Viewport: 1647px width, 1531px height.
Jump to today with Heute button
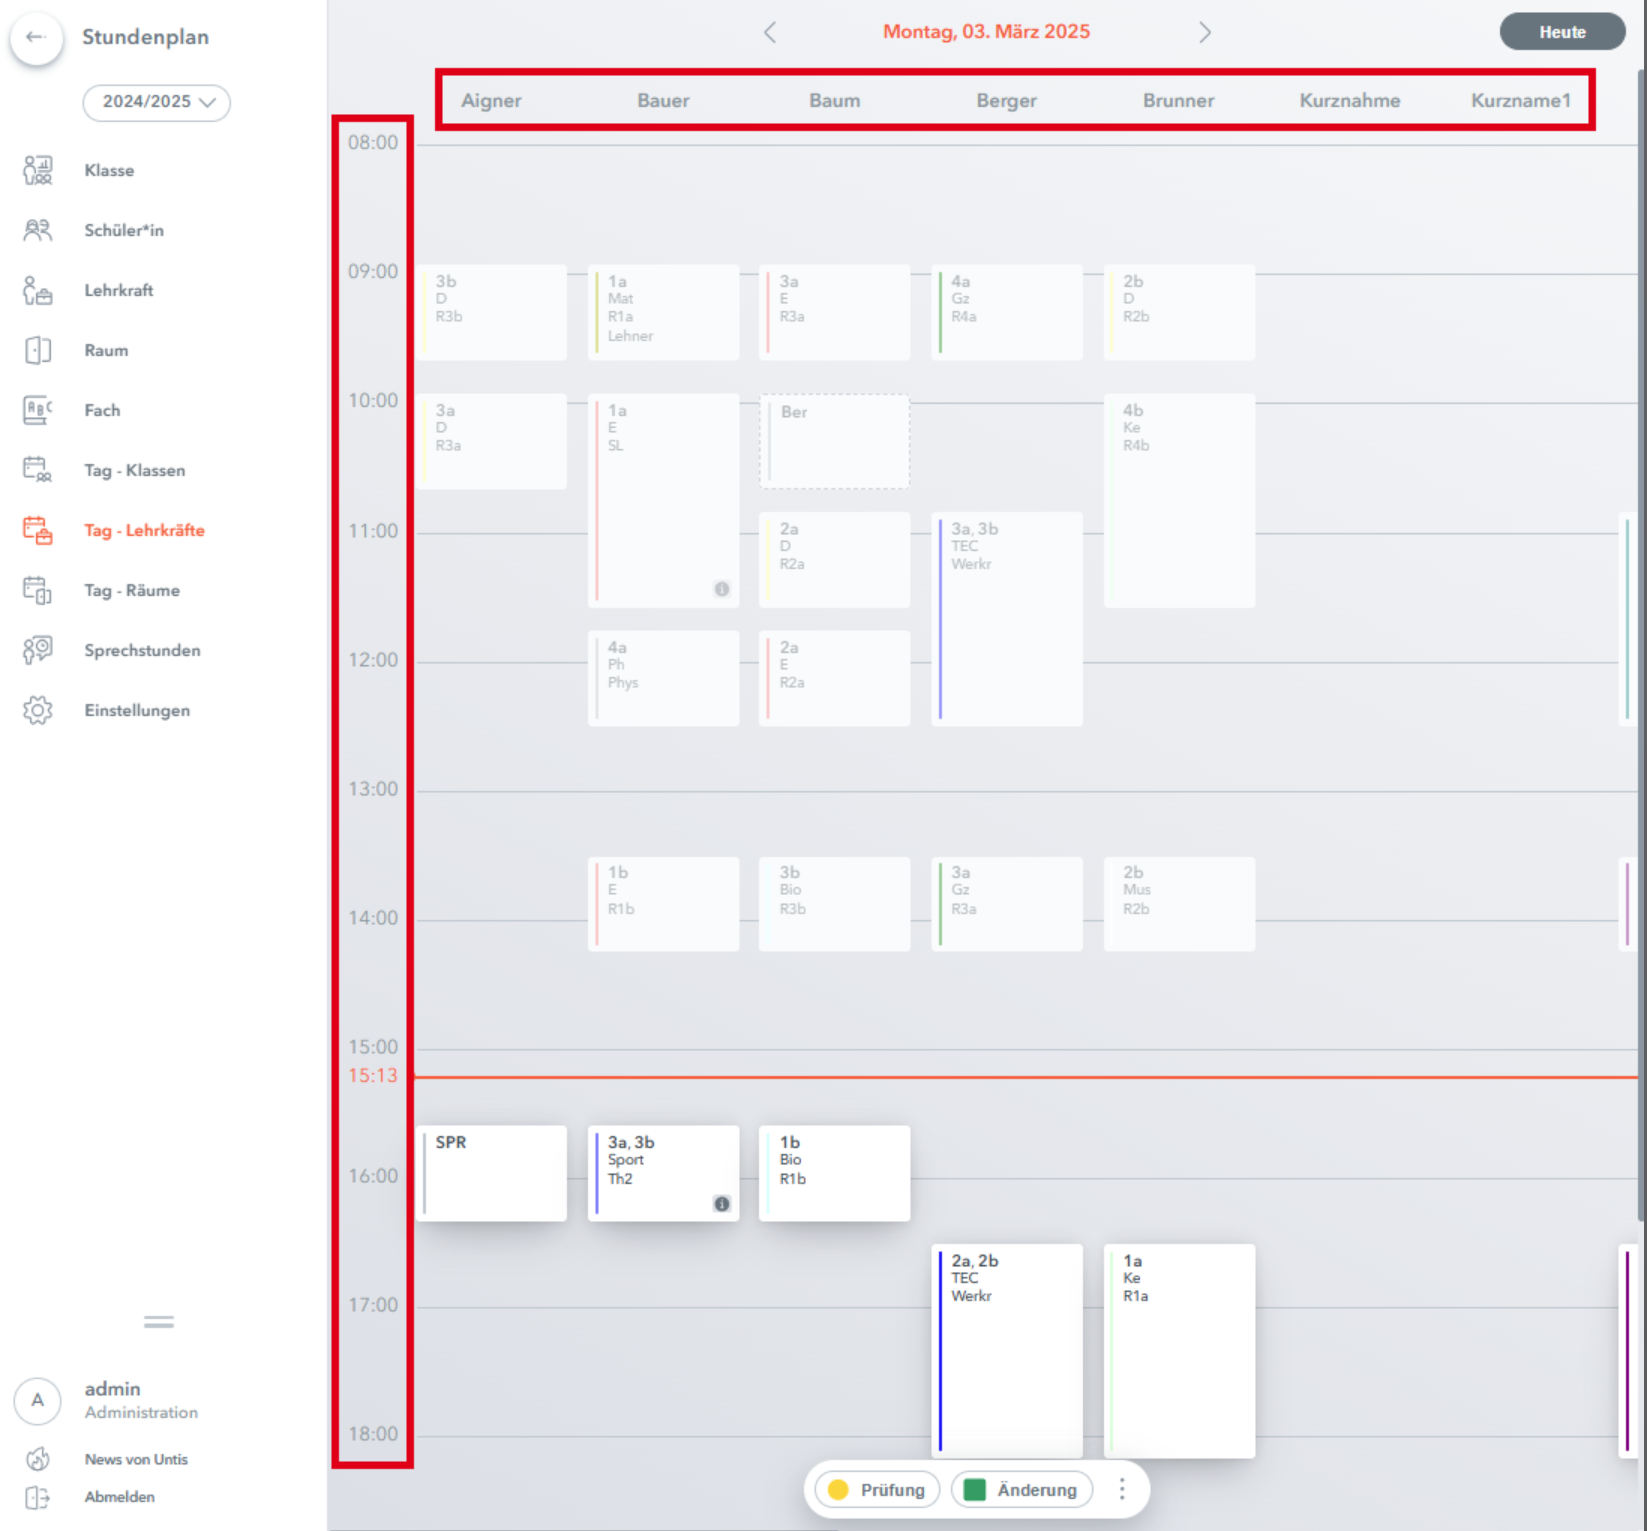click(x=1561, y=32)
